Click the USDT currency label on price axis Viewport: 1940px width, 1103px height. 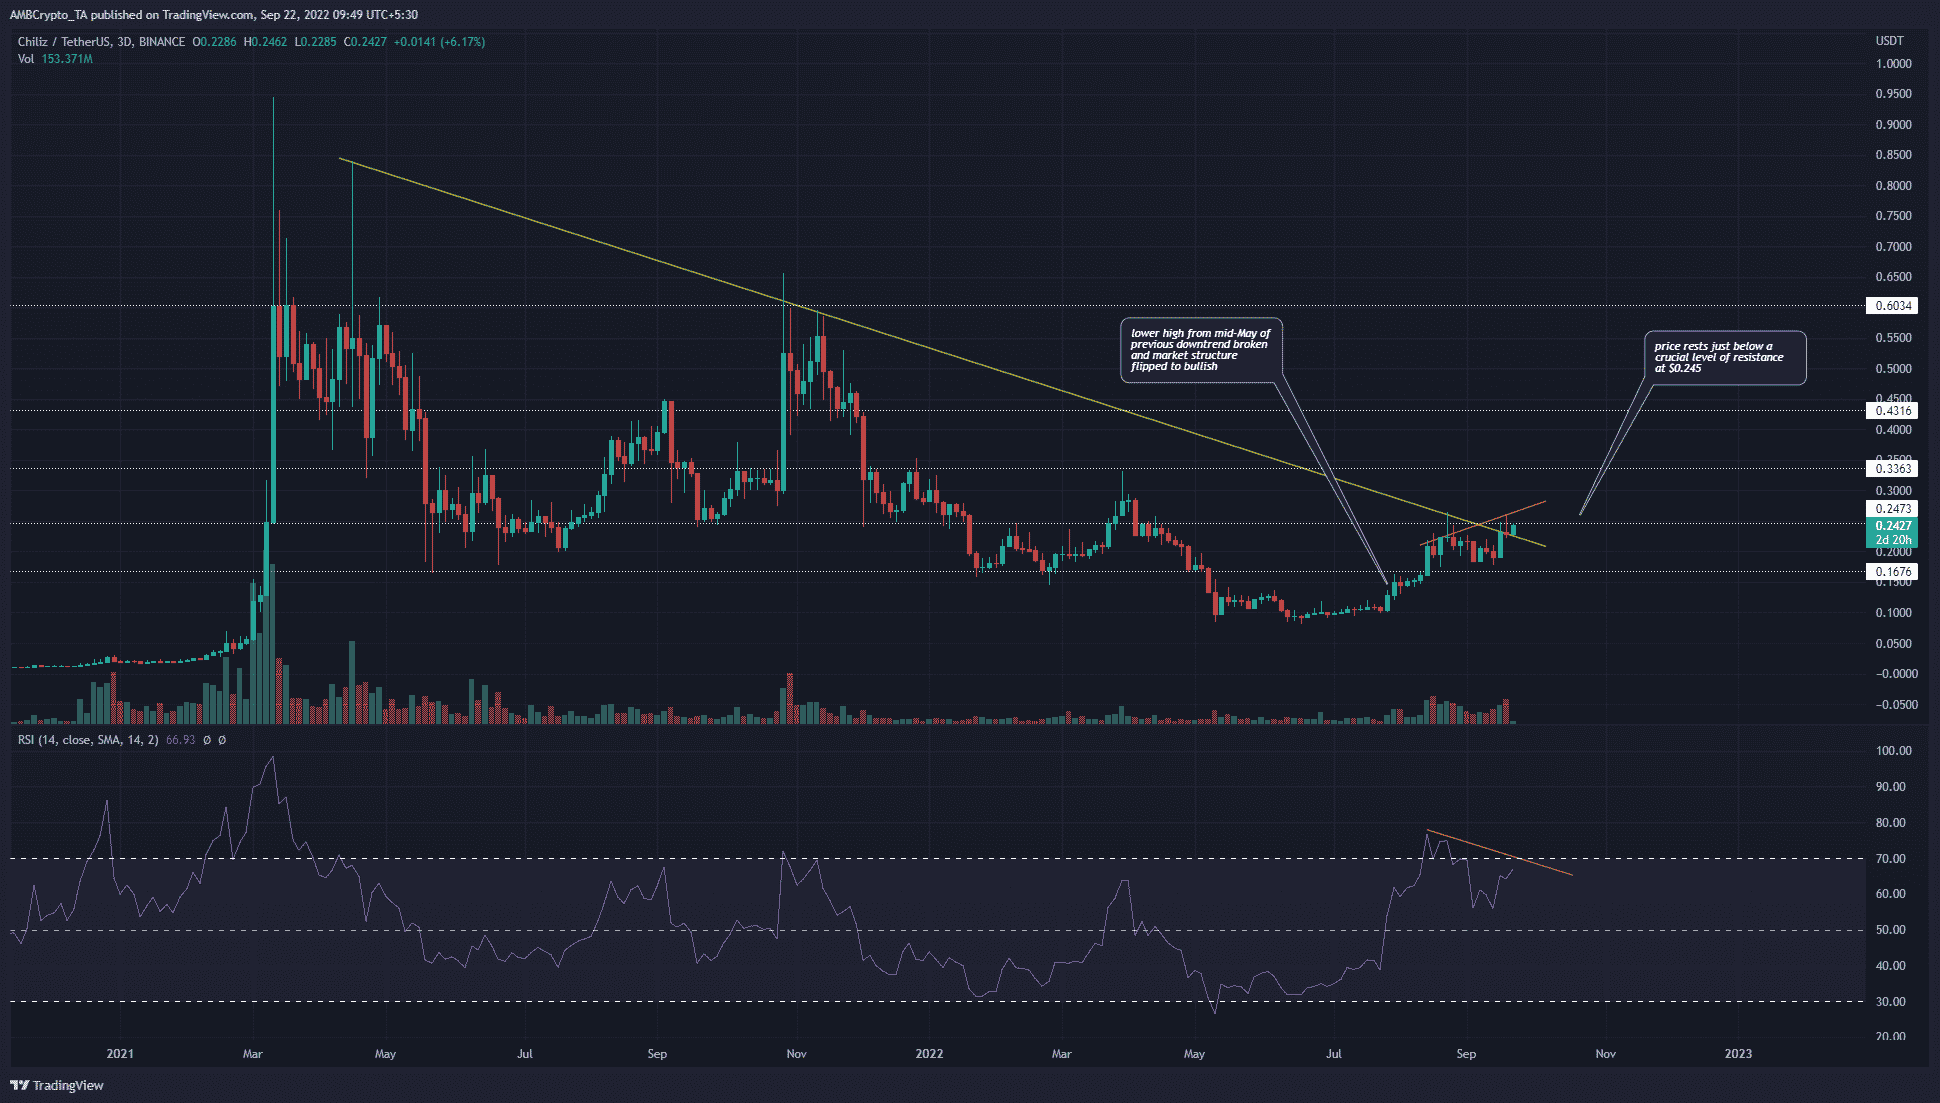coord(1889,41)
